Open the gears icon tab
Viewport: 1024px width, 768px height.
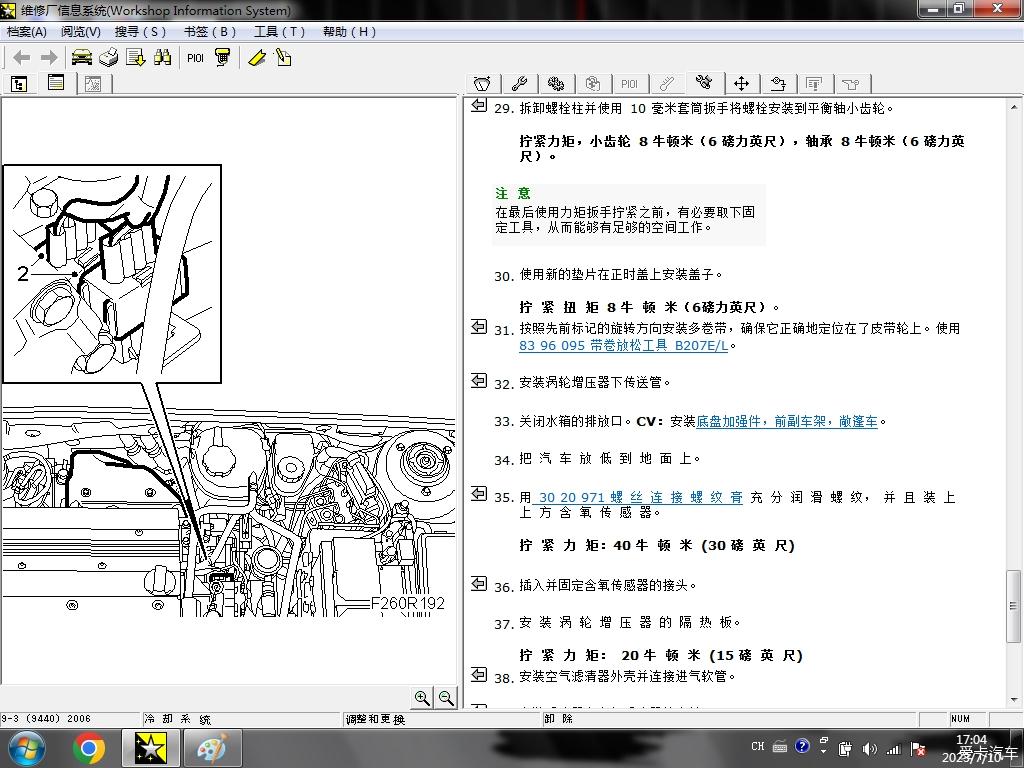click(x=556, y=84)
